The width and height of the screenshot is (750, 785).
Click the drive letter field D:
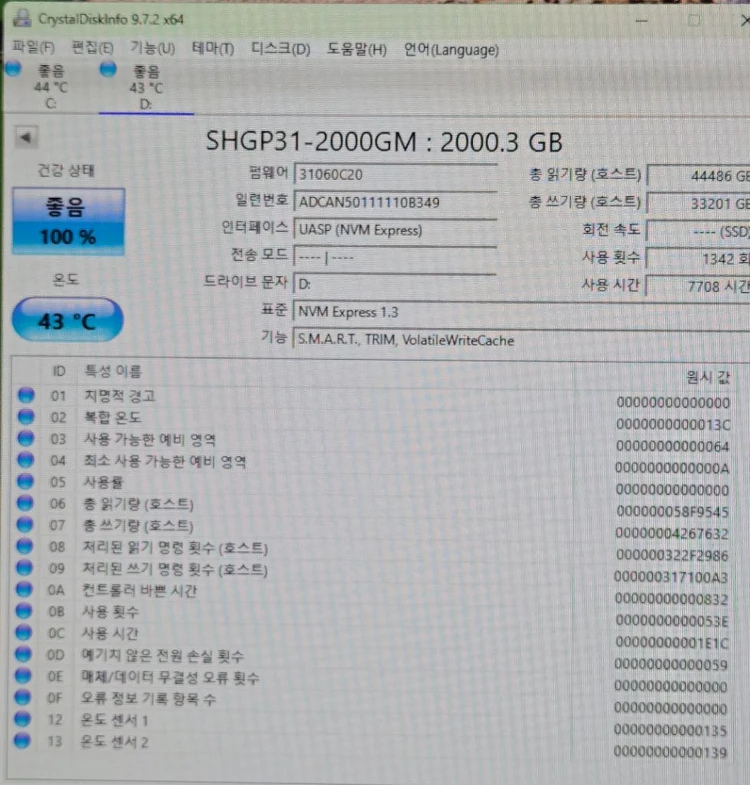(x=395, y=284)
